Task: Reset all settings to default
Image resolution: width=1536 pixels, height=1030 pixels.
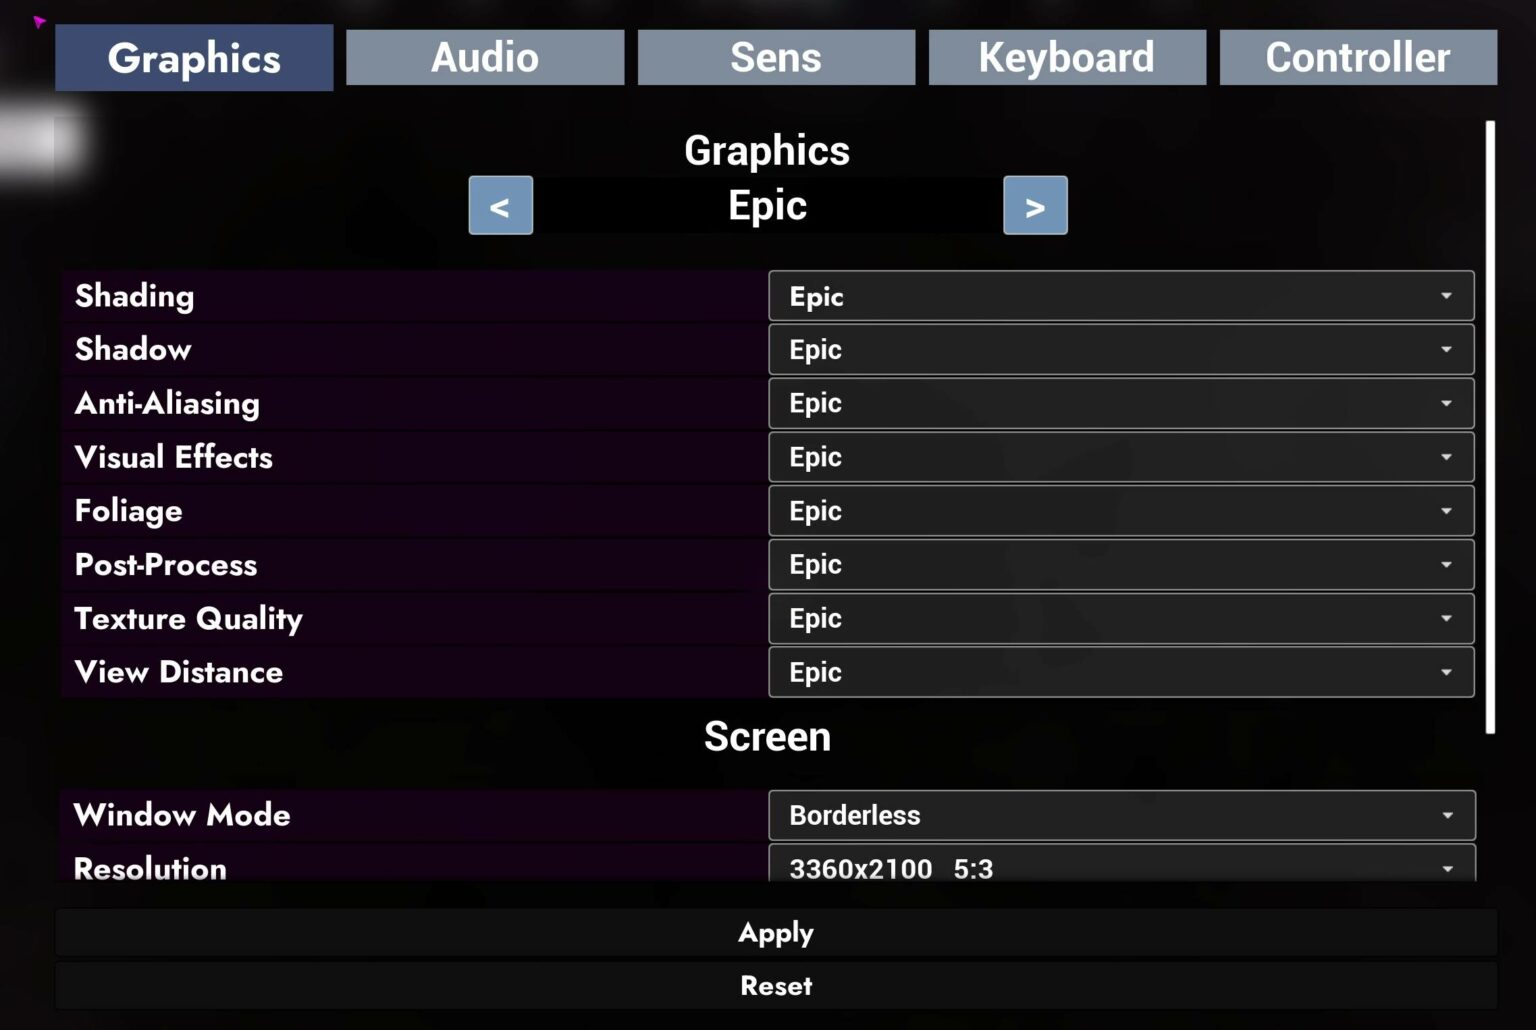Action: (775, 985)
